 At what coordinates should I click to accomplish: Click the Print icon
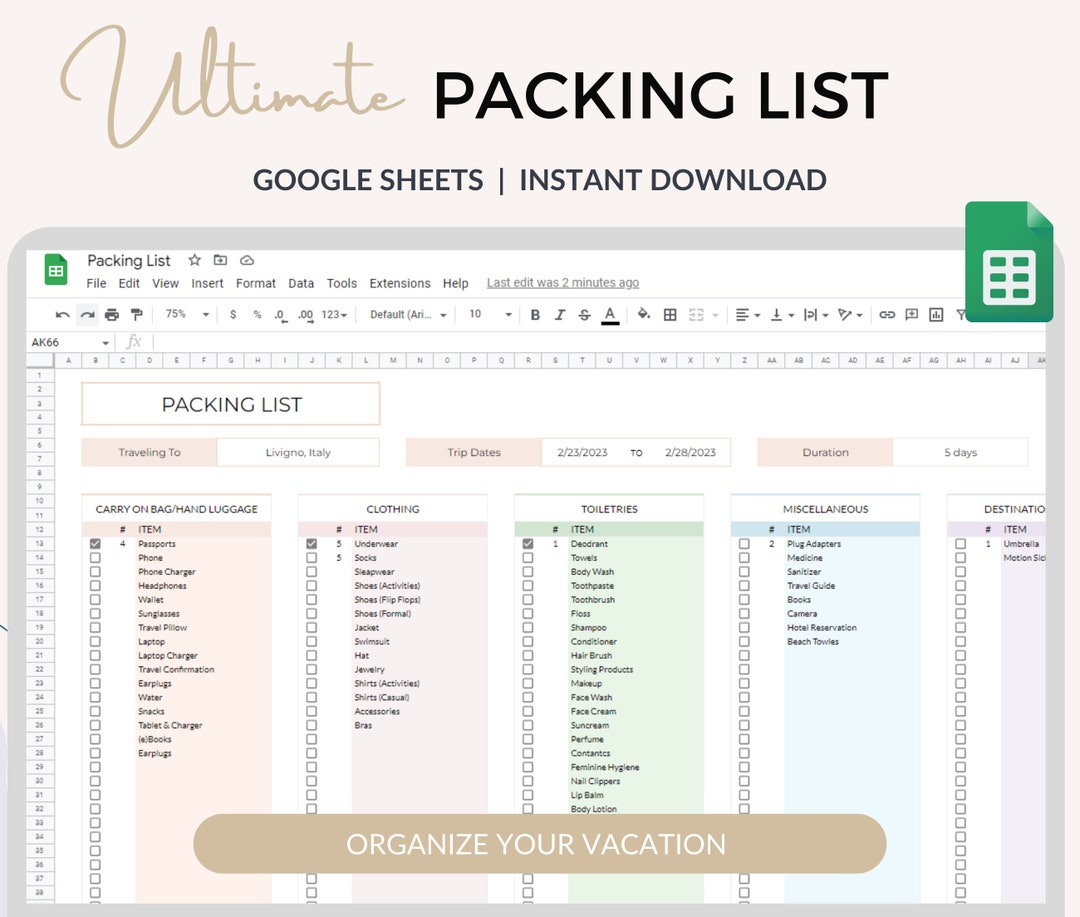pos(112,315)
